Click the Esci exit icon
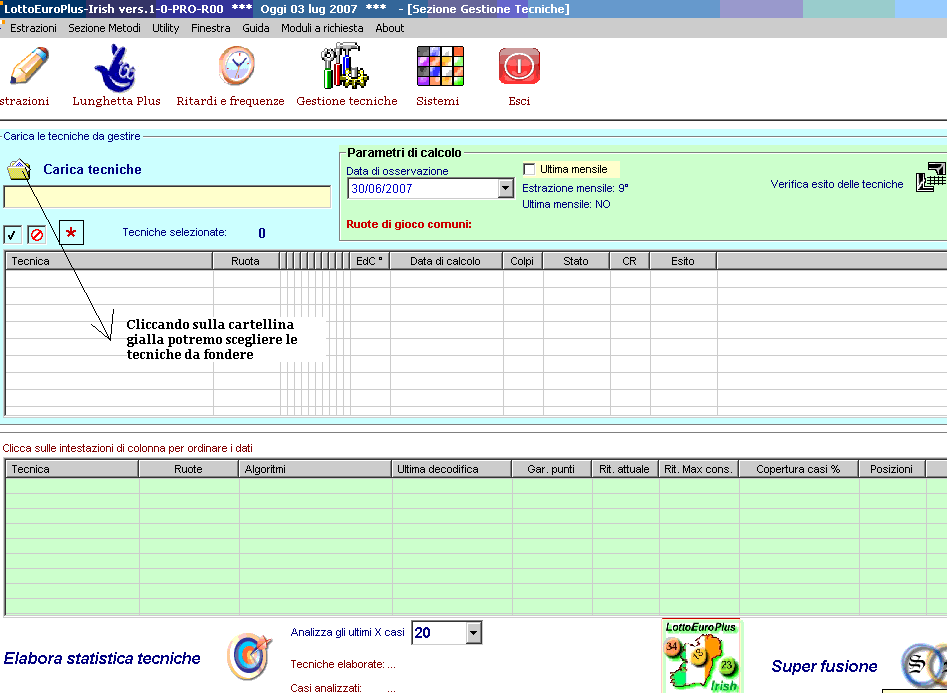 coord(519,66)
